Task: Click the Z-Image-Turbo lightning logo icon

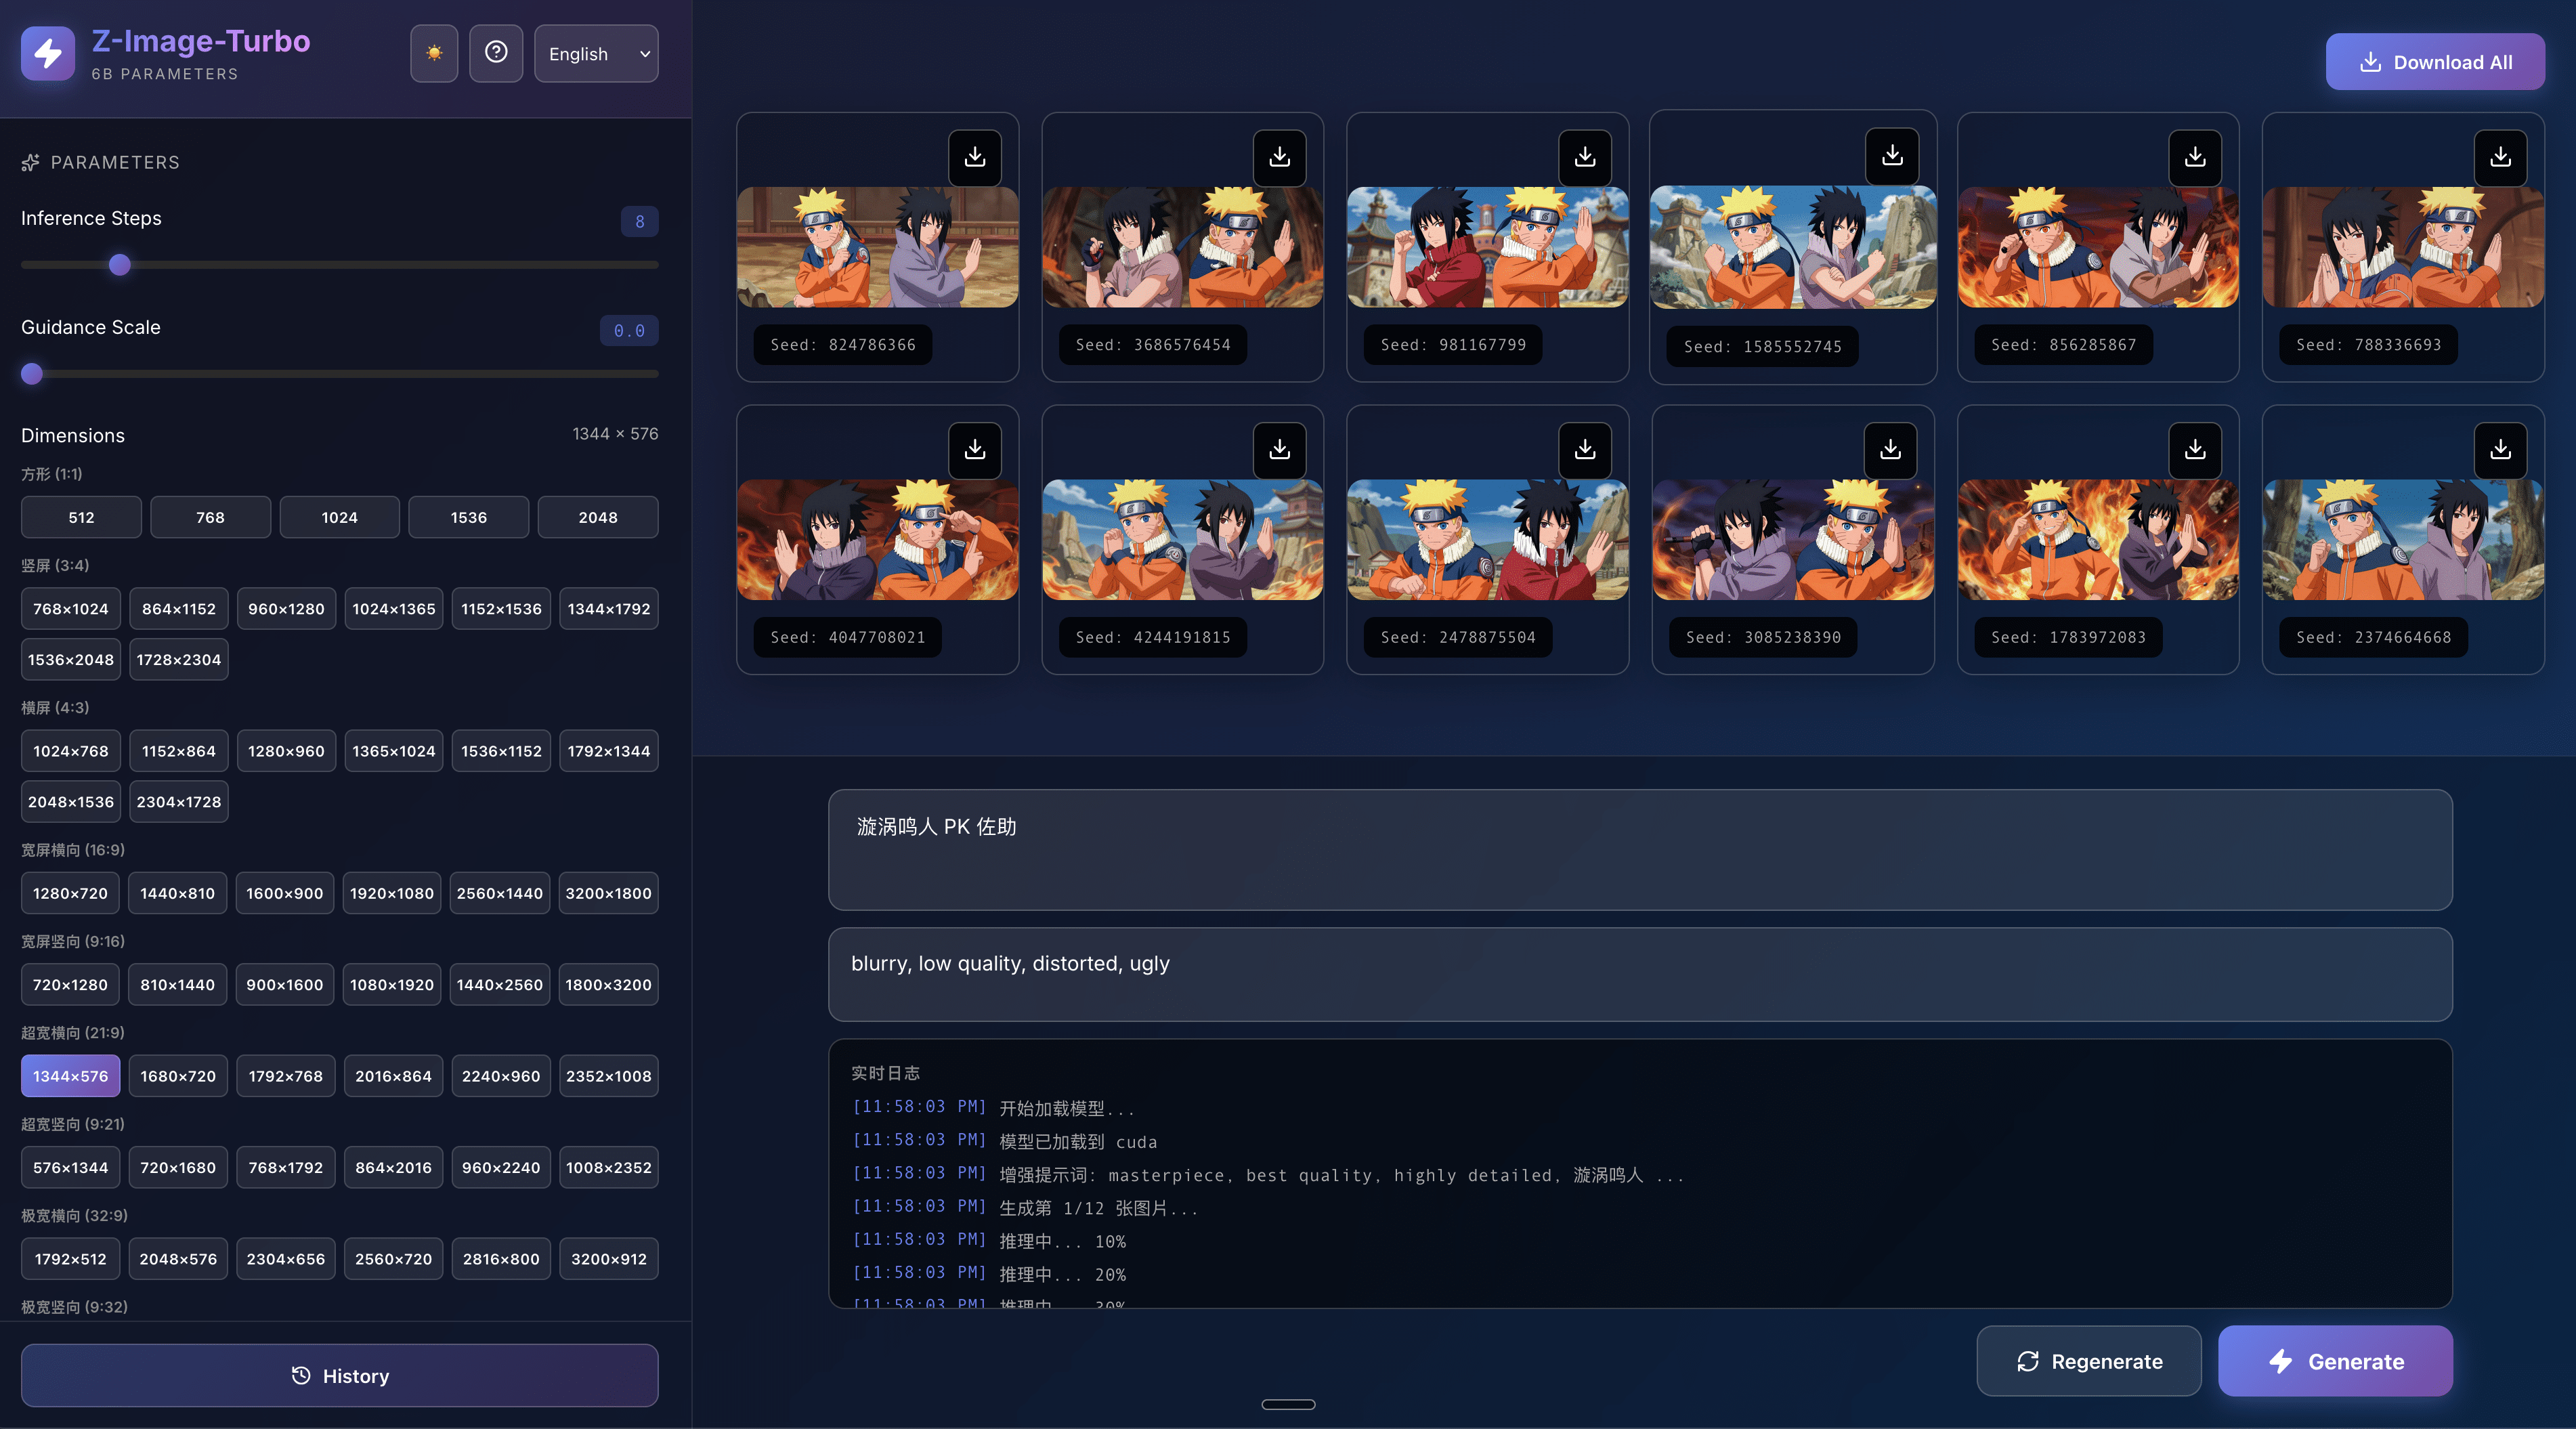Action: coord(47,53)
